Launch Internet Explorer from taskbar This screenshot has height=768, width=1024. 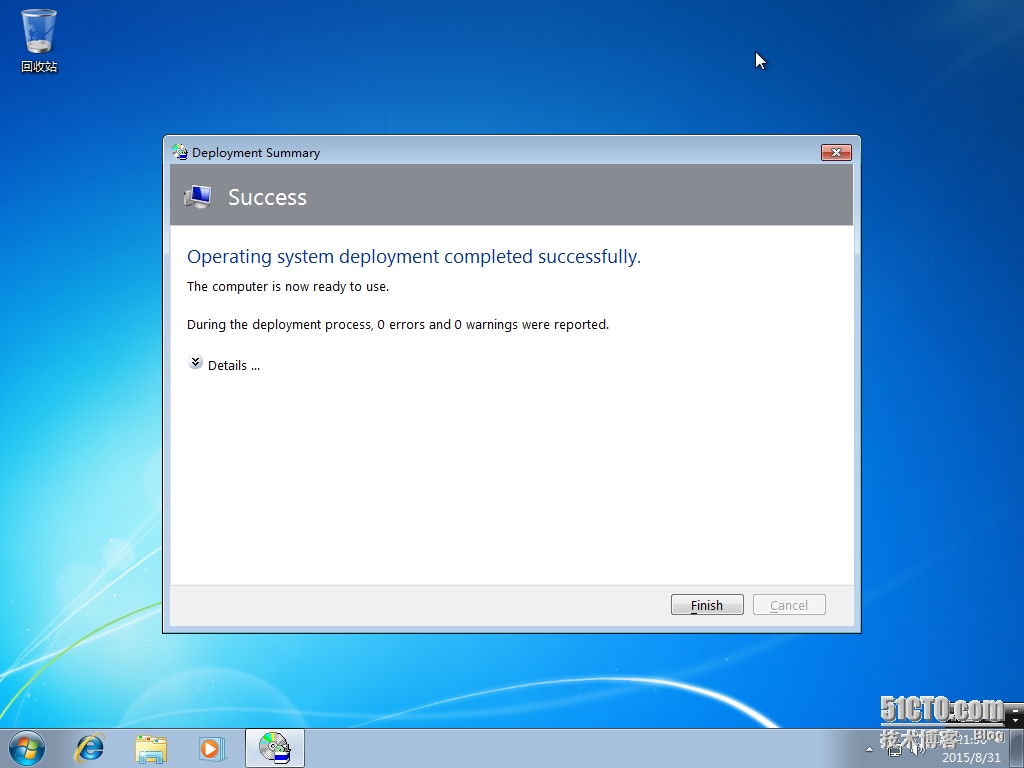coord(89,748)
